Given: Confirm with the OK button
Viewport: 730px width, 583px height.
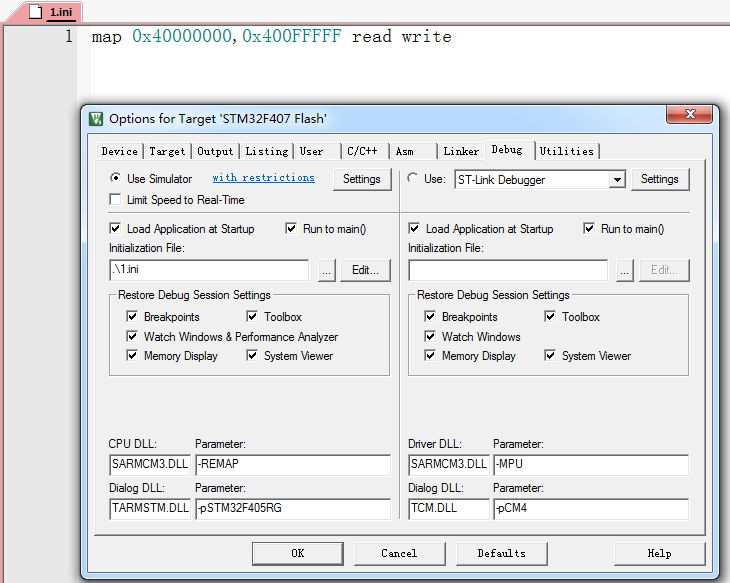Looking at the screenshot, I should (298, 554).
